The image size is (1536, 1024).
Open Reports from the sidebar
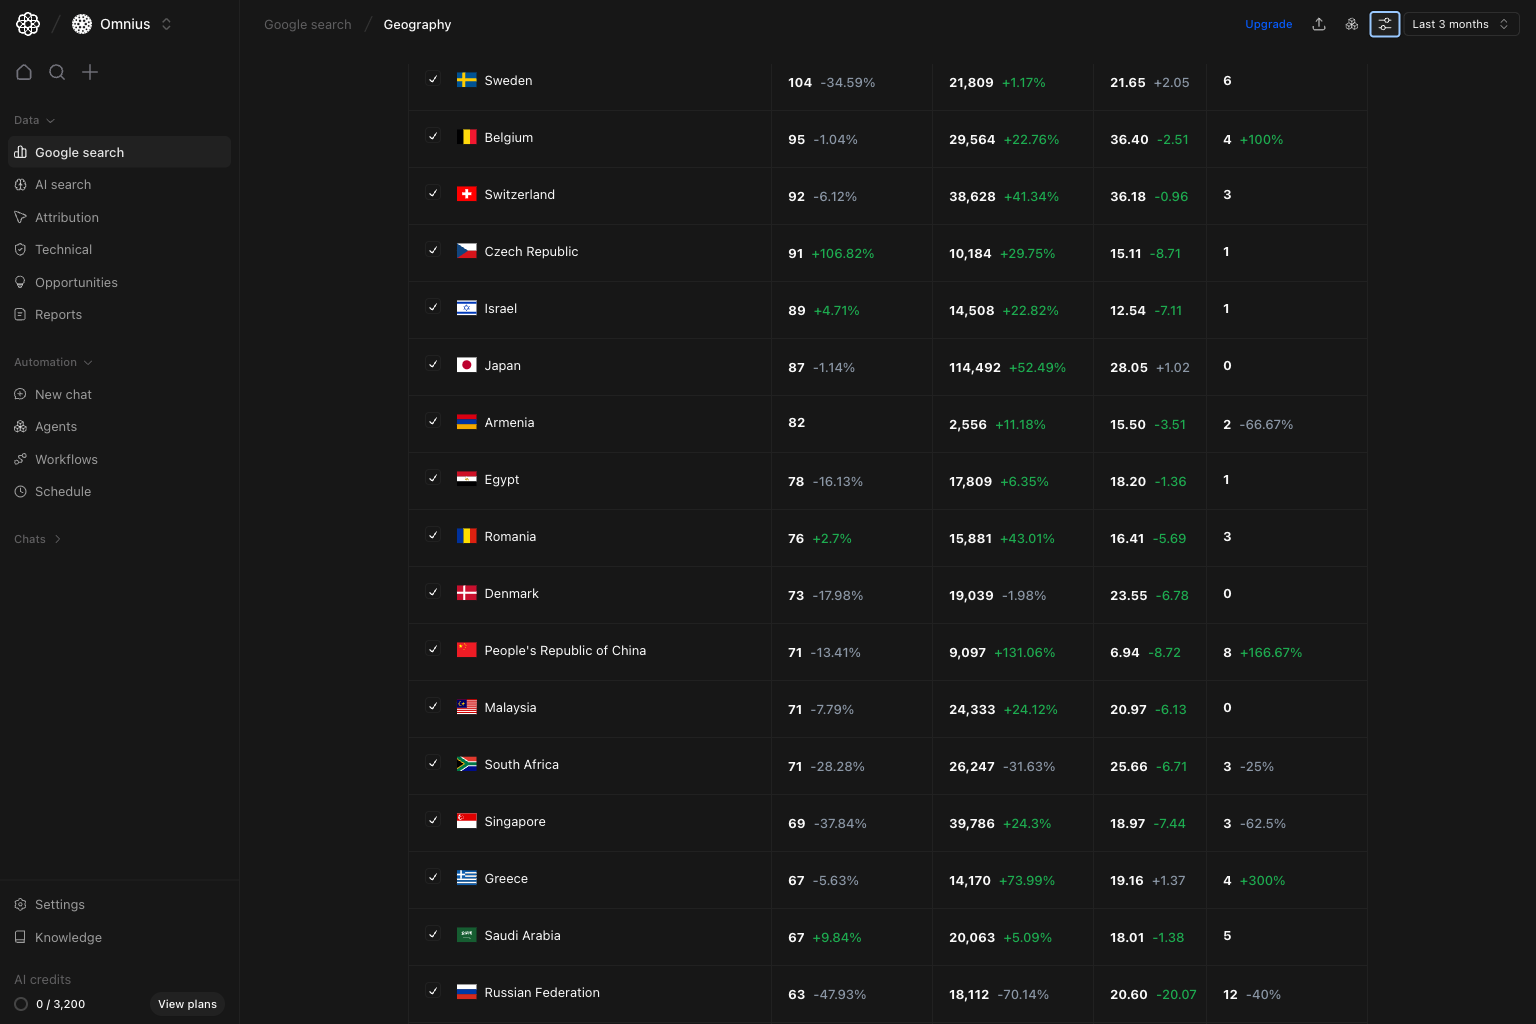(x=59, y=314)
